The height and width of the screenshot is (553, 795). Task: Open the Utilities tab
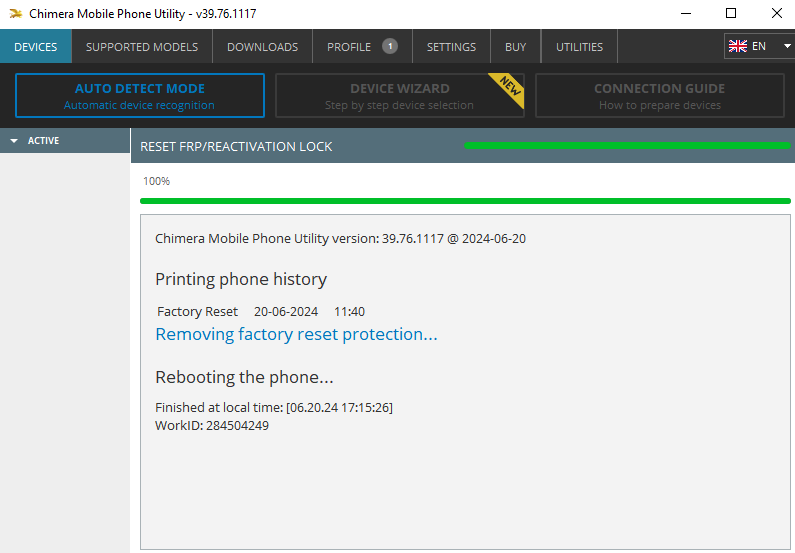tap(580, 47)
